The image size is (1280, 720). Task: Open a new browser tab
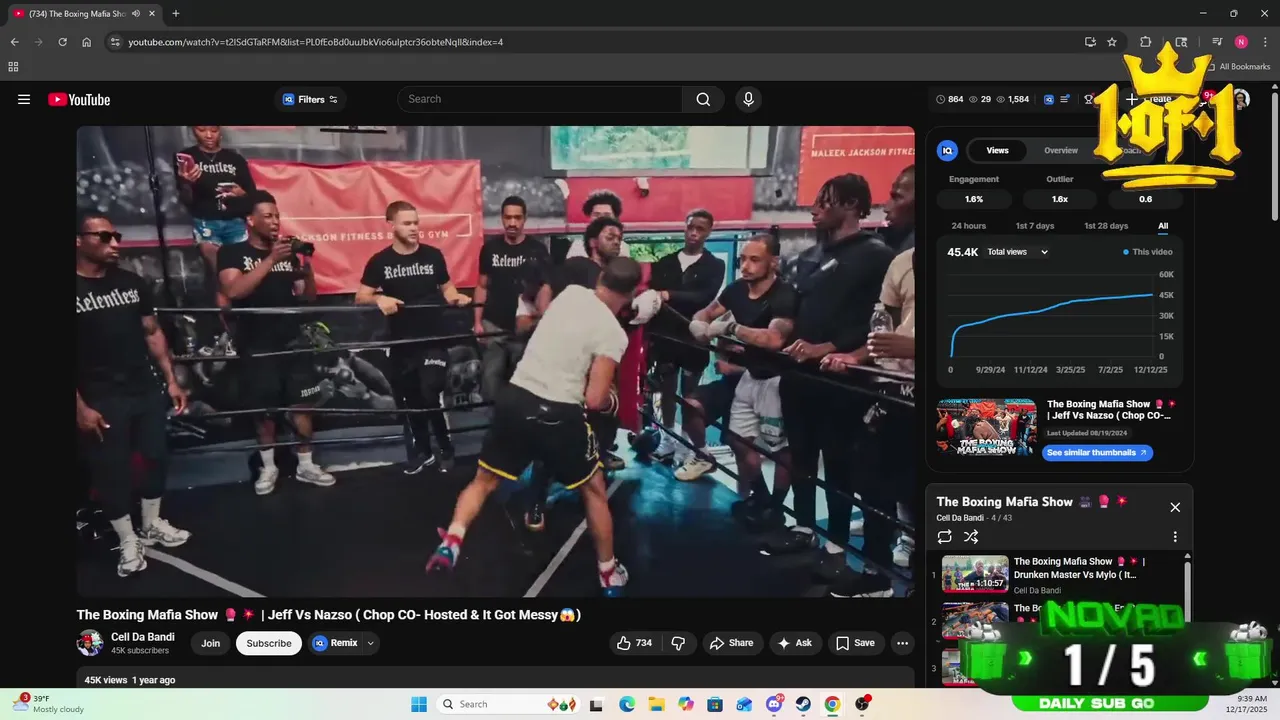tap(176, 13)
